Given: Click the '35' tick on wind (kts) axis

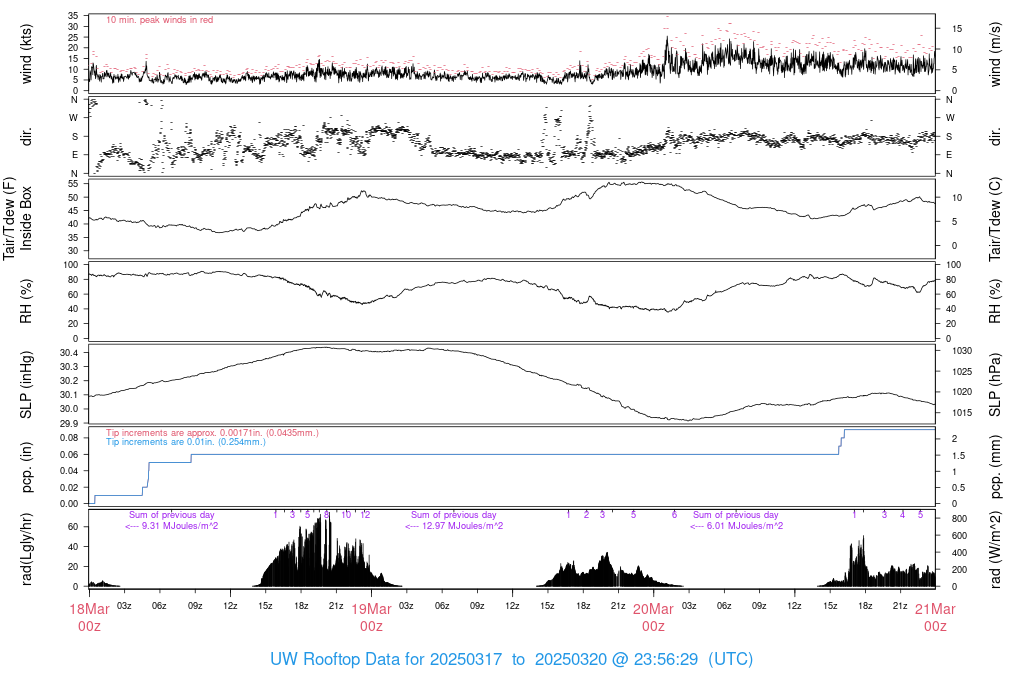Looking at the screenshot, I should (73, 16).
